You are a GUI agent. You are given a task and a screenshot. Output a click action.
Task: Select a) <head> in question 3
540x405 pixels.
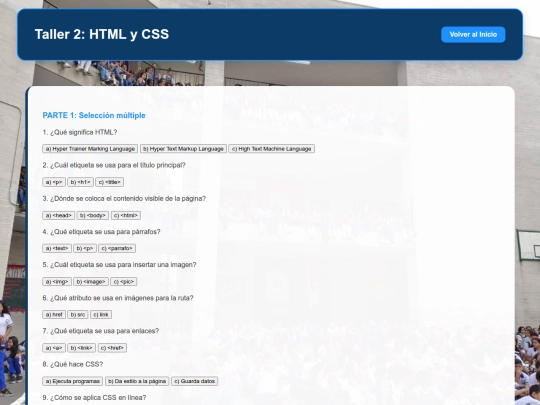58,215
